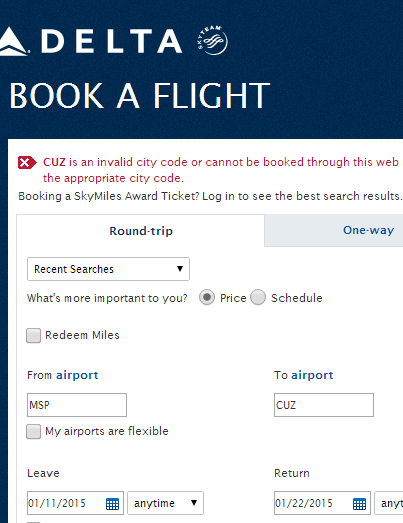
Task: Select the Price radio button
Action: [x=207, y=298]
